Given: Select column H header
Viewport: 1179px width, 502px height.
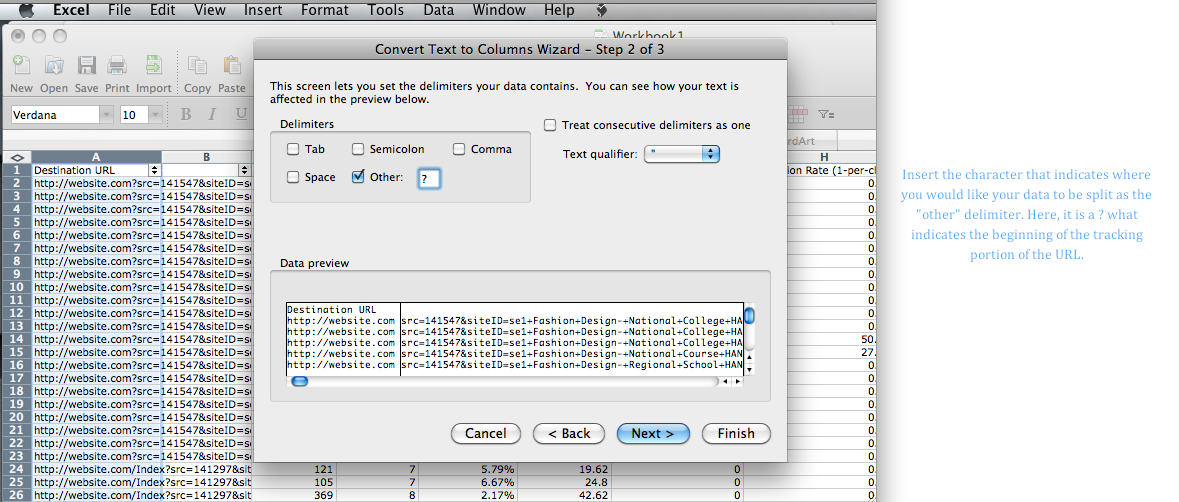Looking at the screenshot, I should coord(823,157).
